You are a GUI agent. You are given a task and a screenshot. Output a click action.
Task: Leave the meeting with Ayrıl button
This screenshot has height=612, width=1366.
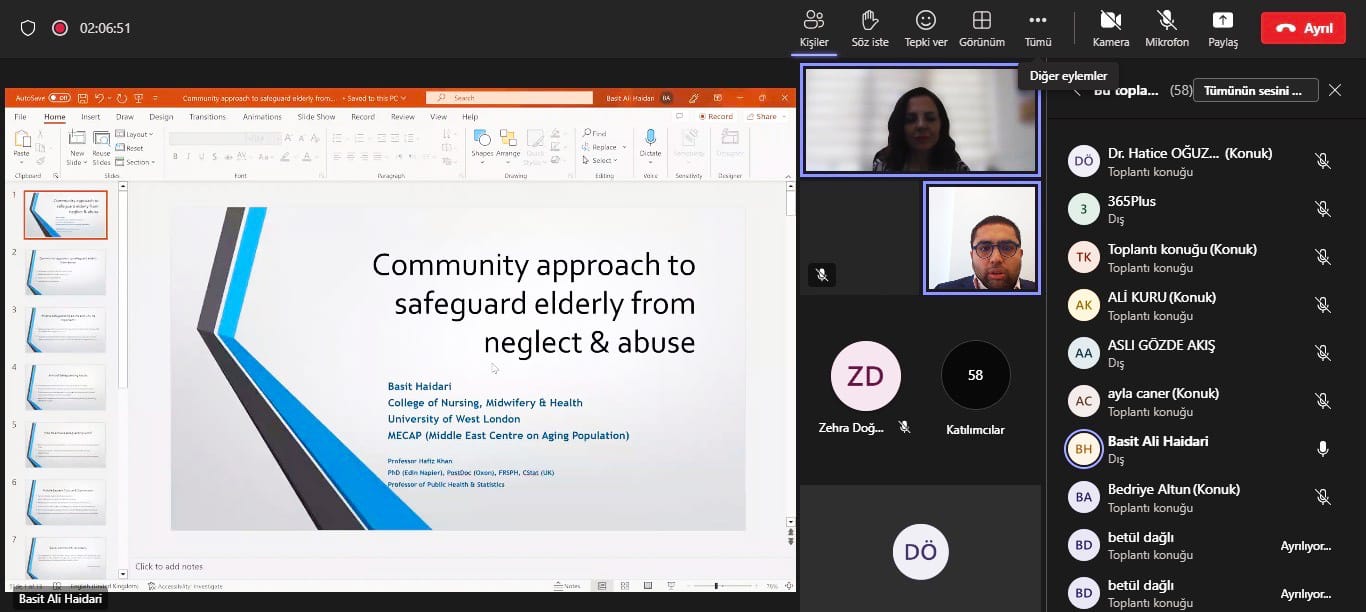(1303, 28)
